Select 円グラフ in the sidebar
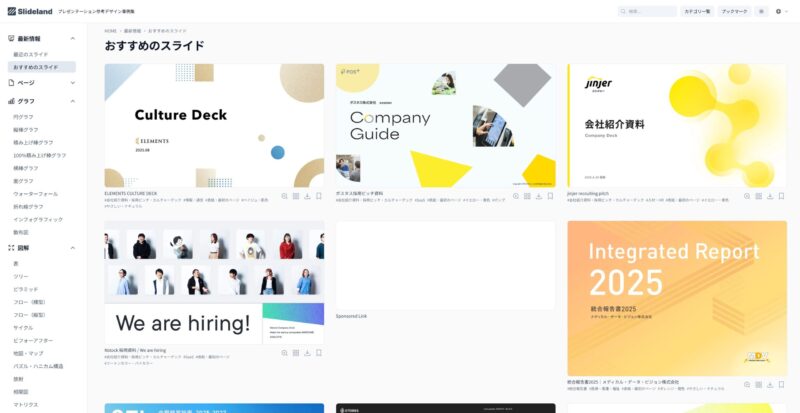 [23, 117]
